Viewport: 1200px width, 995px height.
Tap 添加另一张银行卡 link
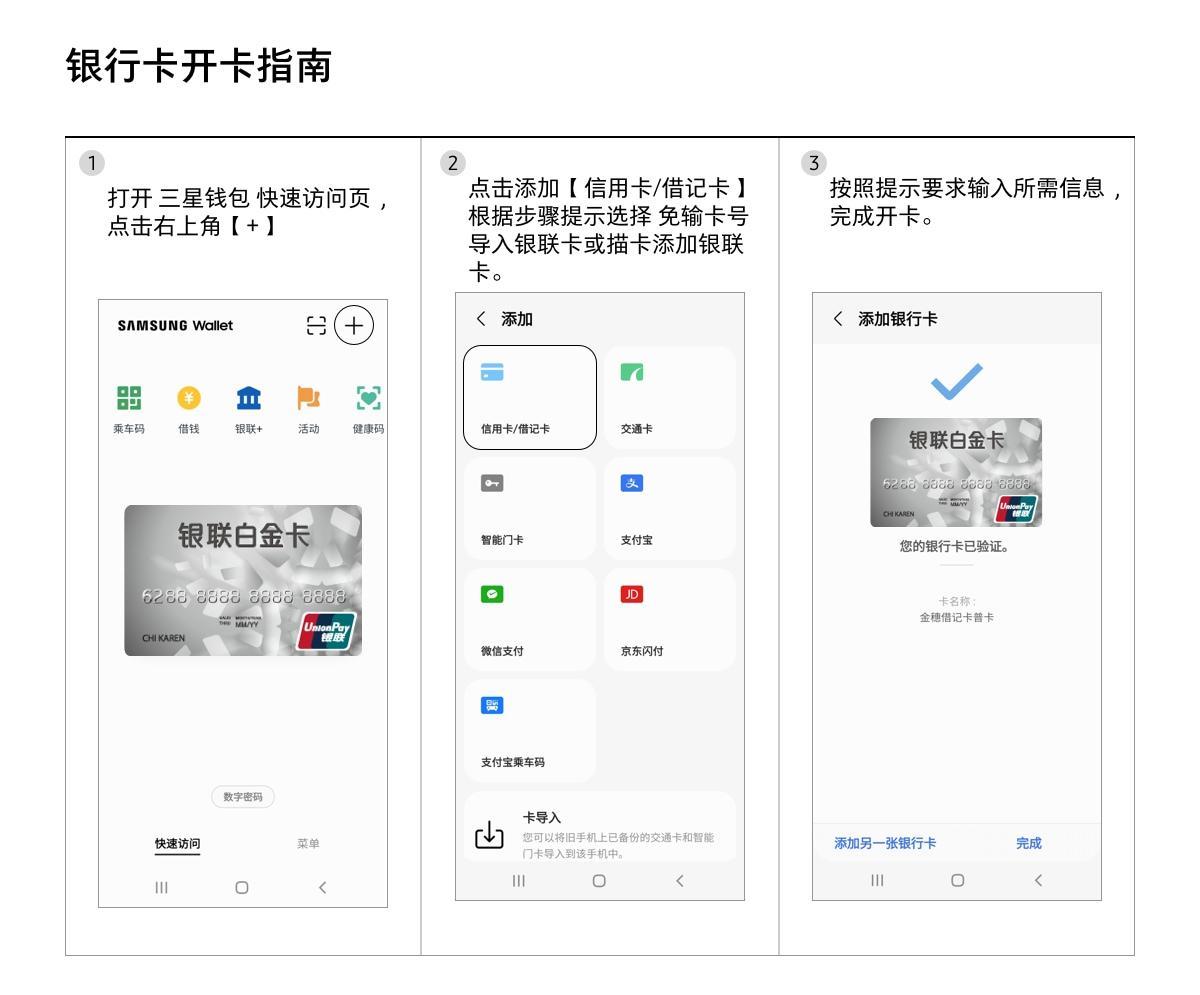point(885,843)
